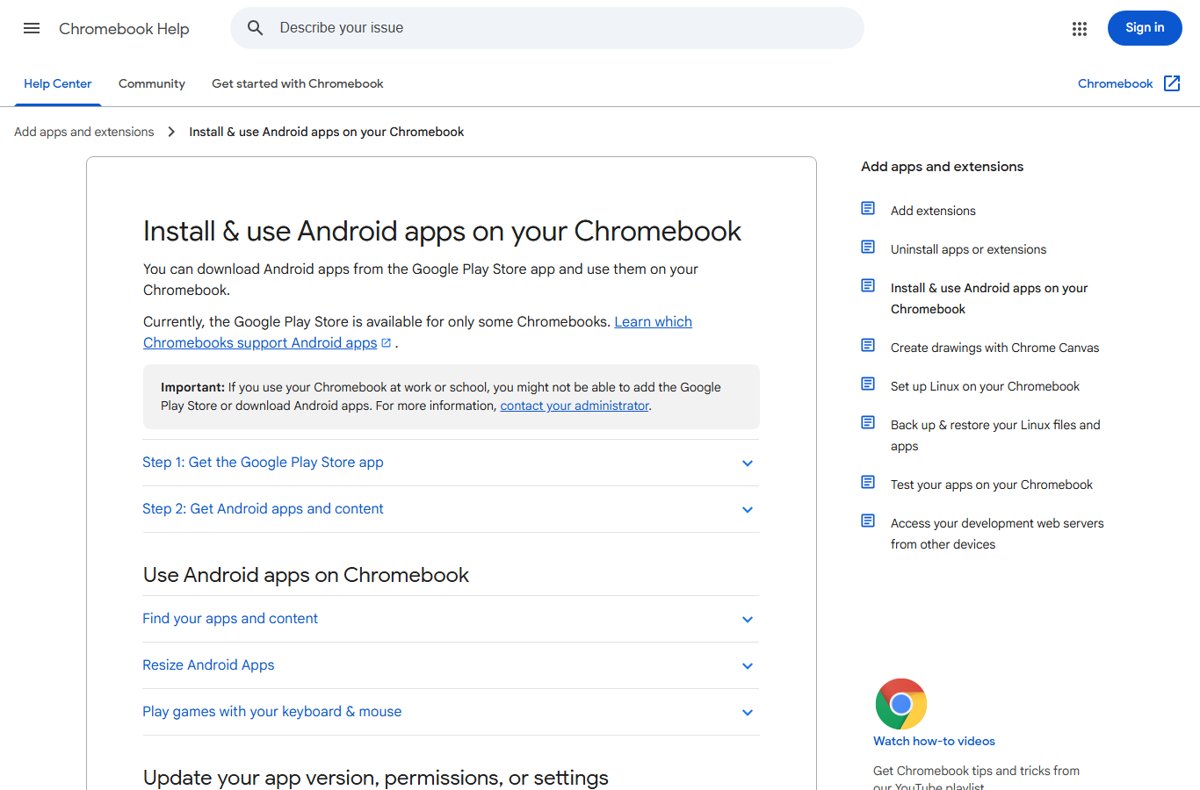Click the Chromebook Help title
This screenshot has height=790, width=1200.
click(x=124, y=29)
